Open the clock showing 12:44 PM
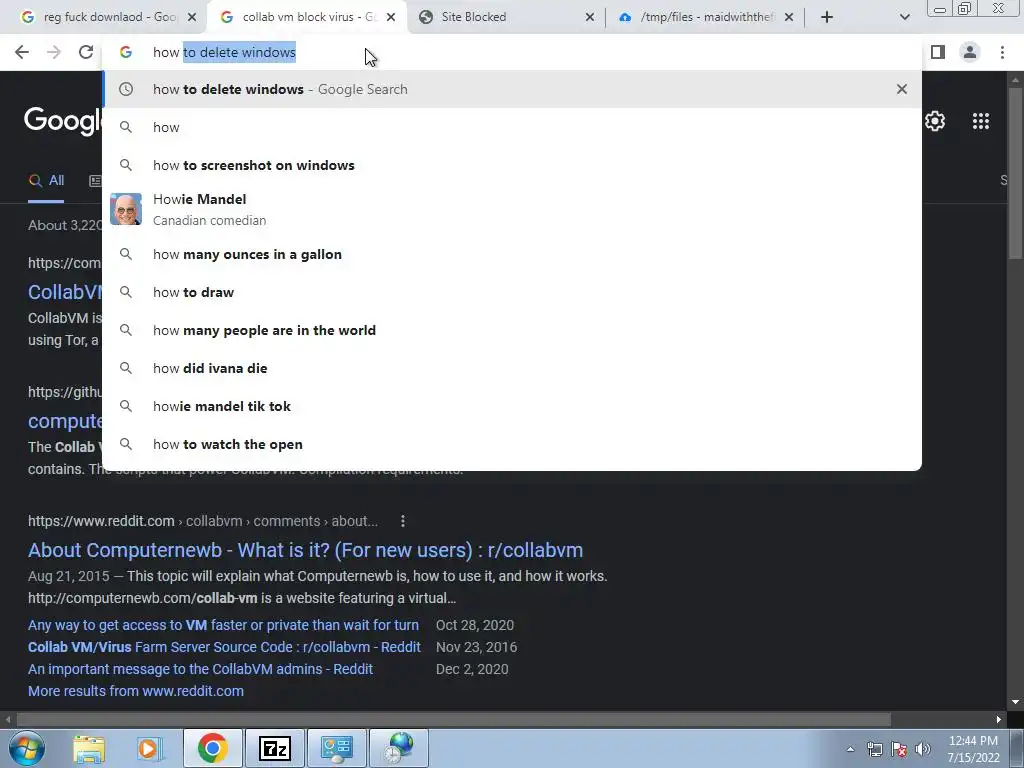This screenshot has width=1024, height=768. click(x=973, y=748)
